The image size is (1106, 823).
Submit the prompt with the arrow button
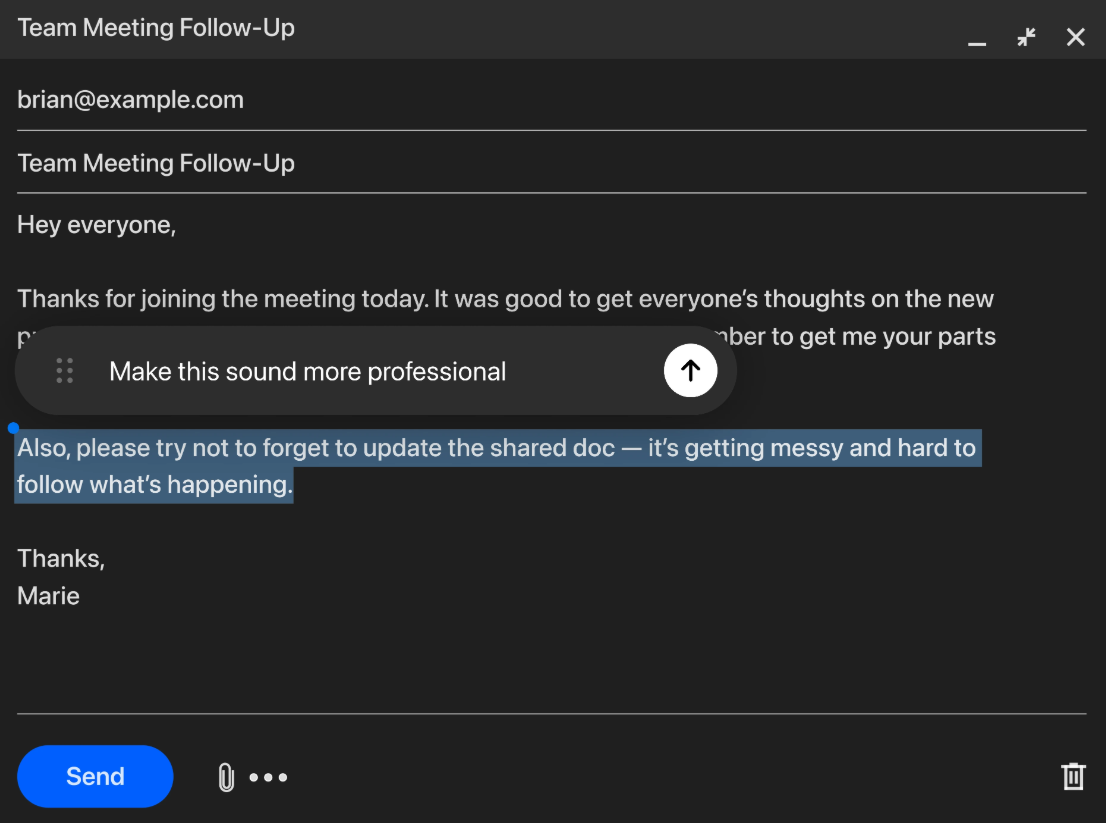click(x=690, y=371)
